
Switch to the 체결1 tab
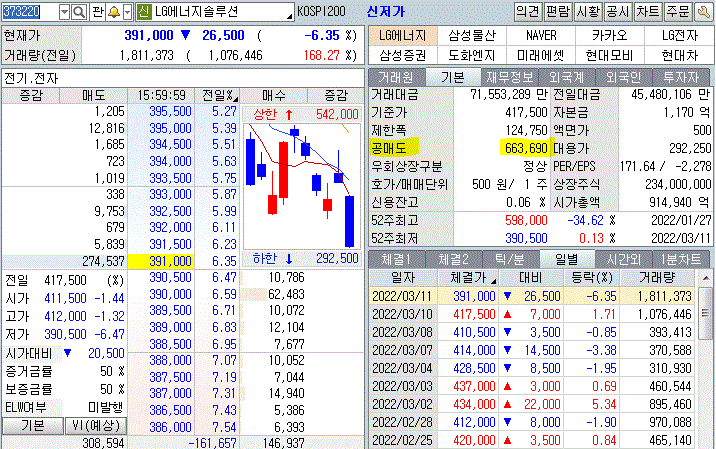click(x=396, y=259)
